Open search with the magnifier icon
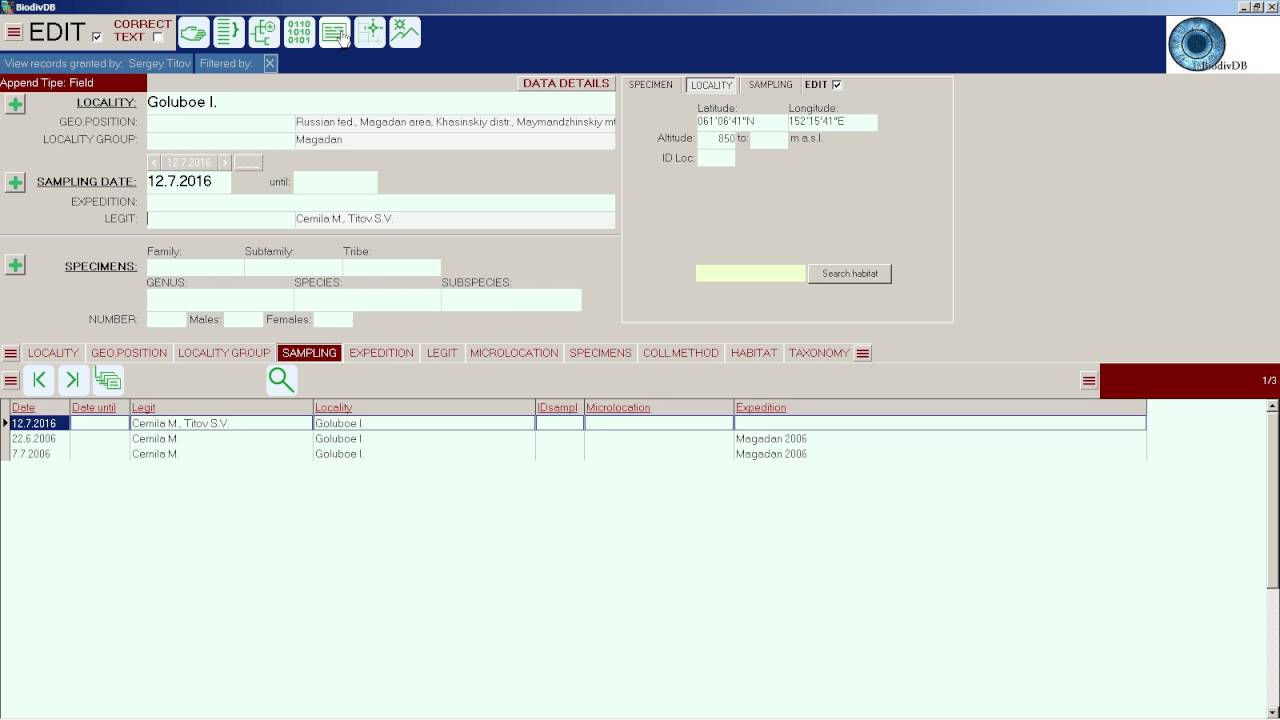 281,380
